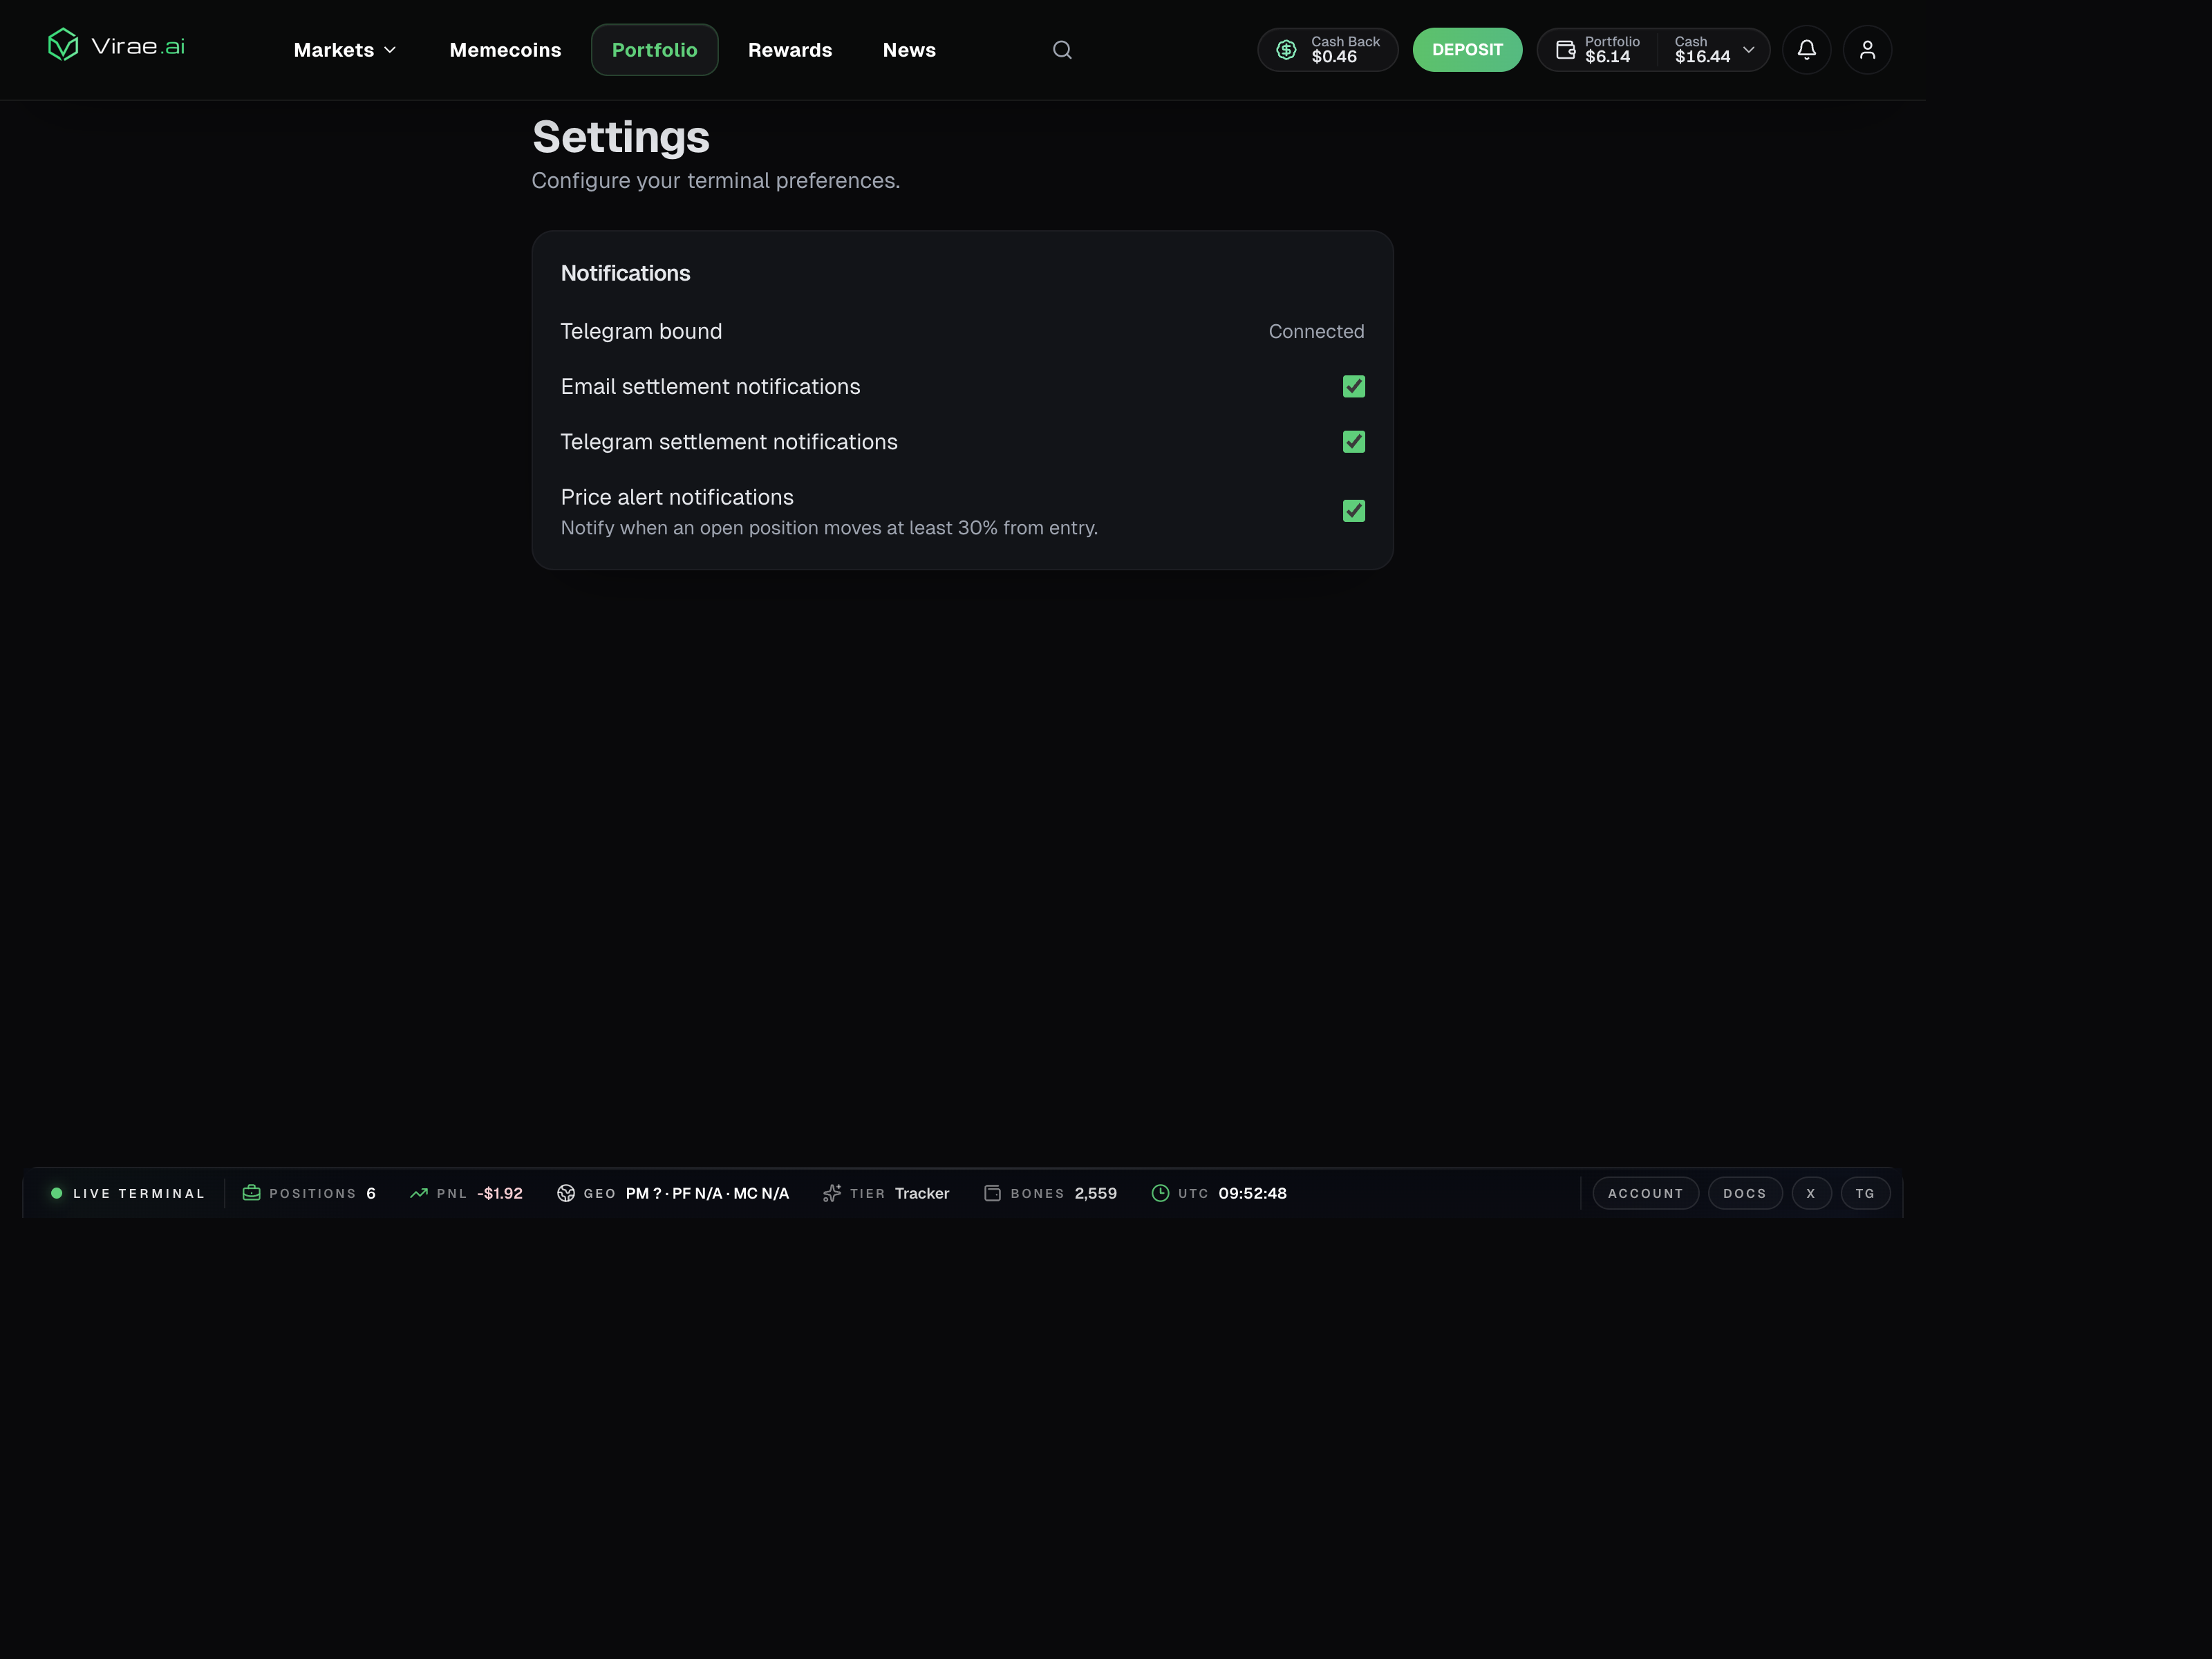Click the Portfolio $6.14 amount

coord(1607,57)
